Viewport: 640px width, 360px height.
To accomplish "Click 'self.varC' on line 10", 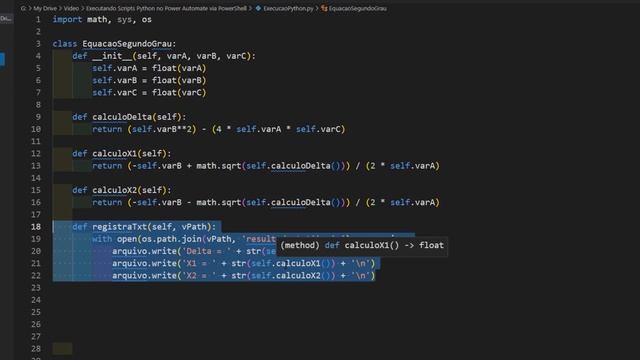I will click(x=318, y=129).
